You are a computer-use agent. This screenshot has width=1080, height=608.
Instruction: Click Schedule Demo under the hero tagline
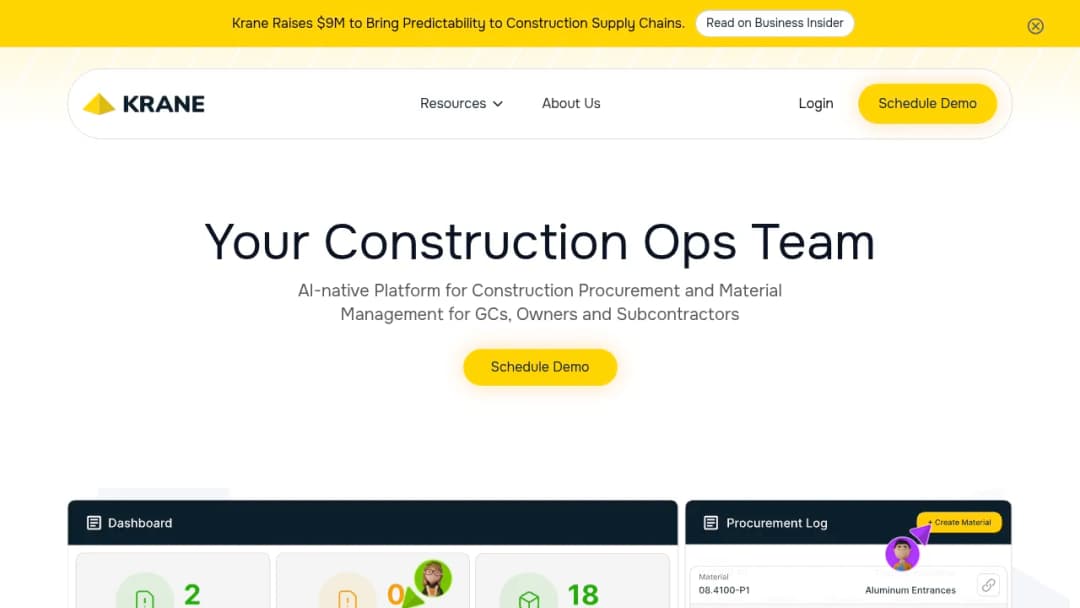coord(540,367)
